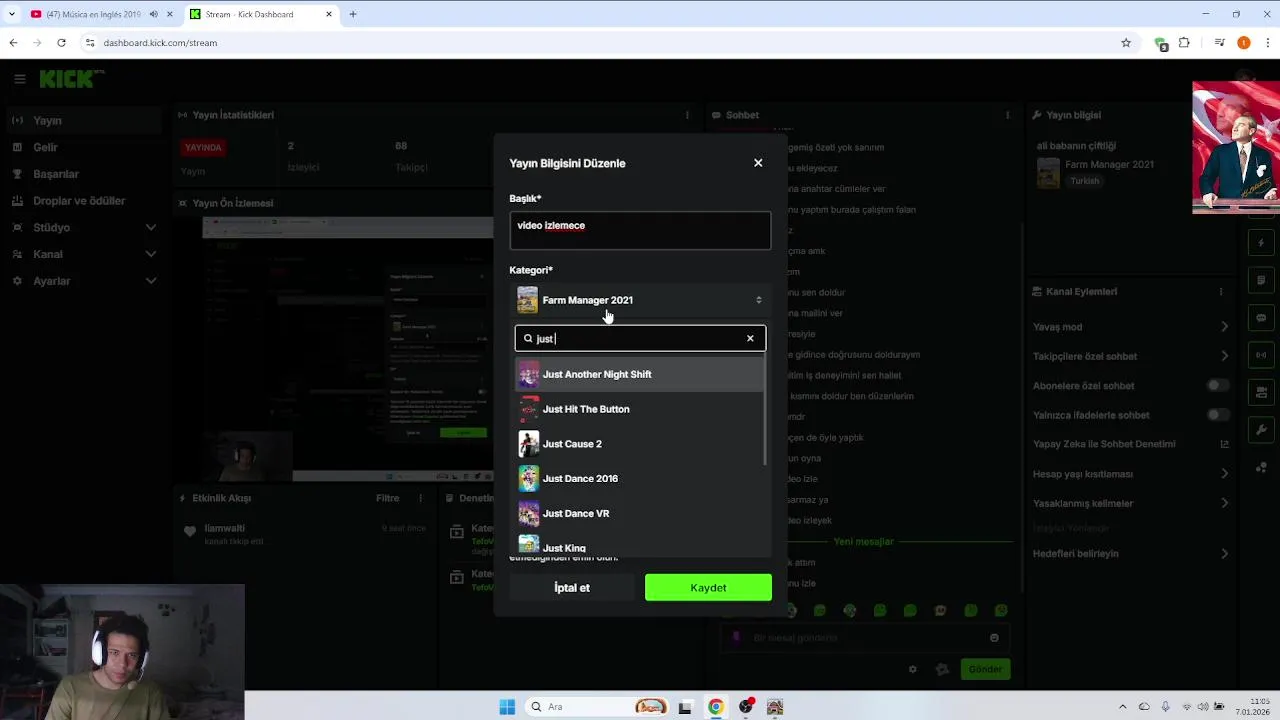Viewport: 1280px width, 720px height.
Task: Open the chat identity badge icon
Action: point(737,637)
